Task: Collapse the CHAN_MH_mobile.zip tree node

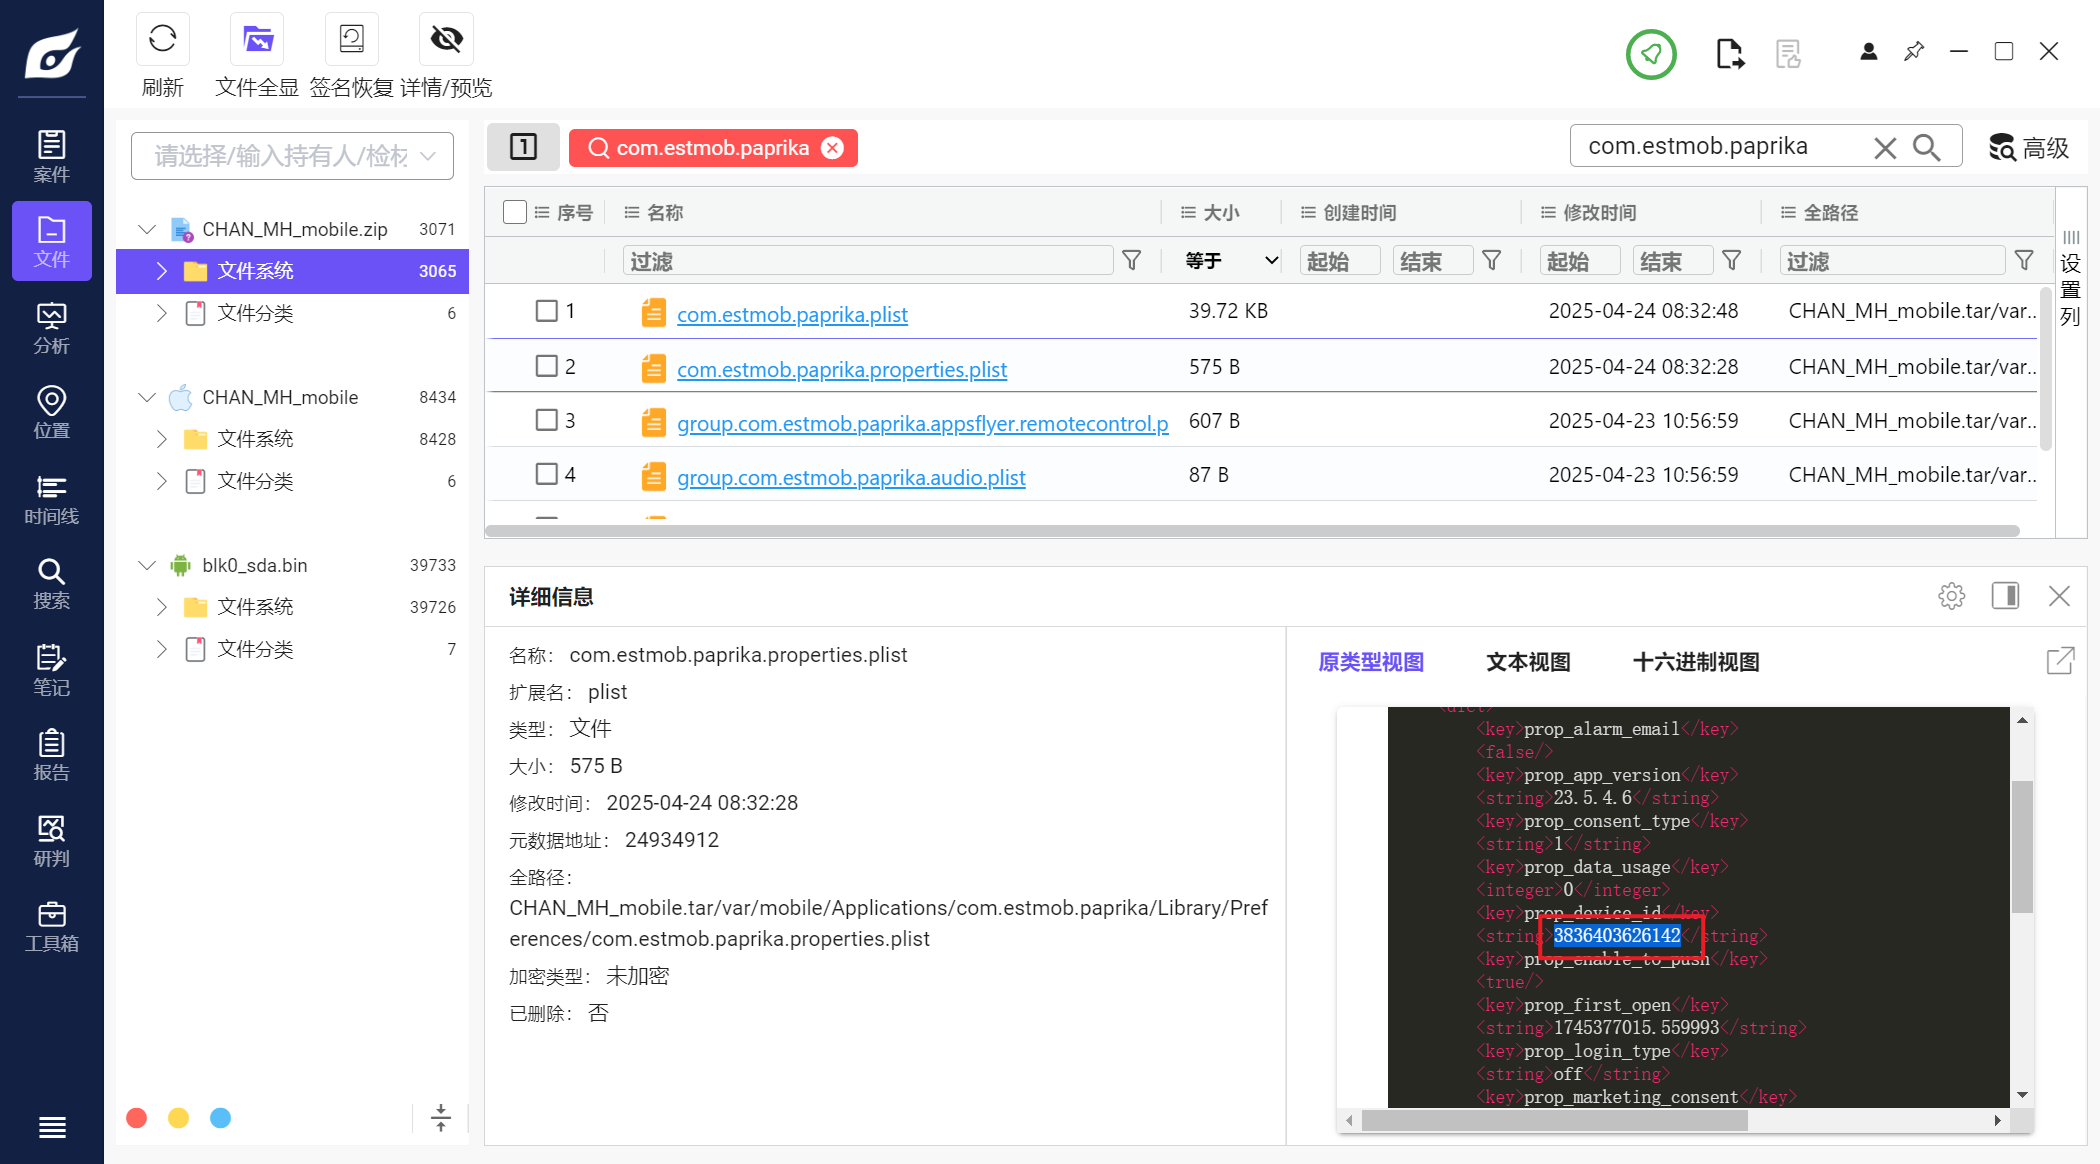Action: click(147, 229)
